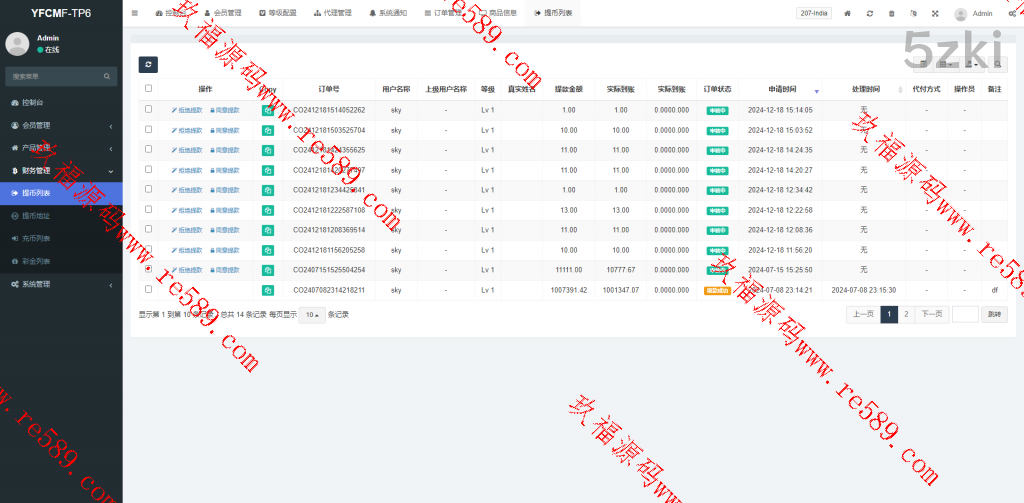Toggle sidebar with the hamburger menu icon

tap(135, 14)
